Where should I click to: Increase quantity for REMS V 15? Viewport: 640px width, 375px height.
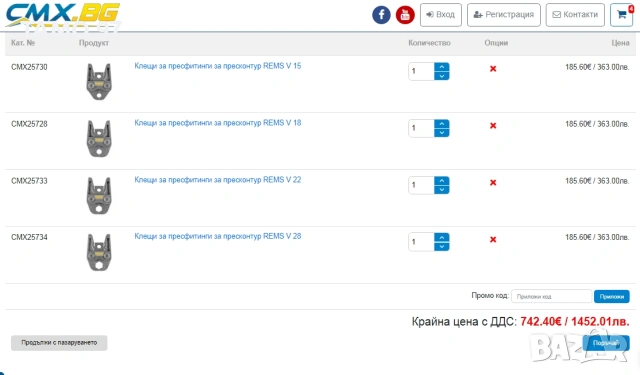(442, 67)
